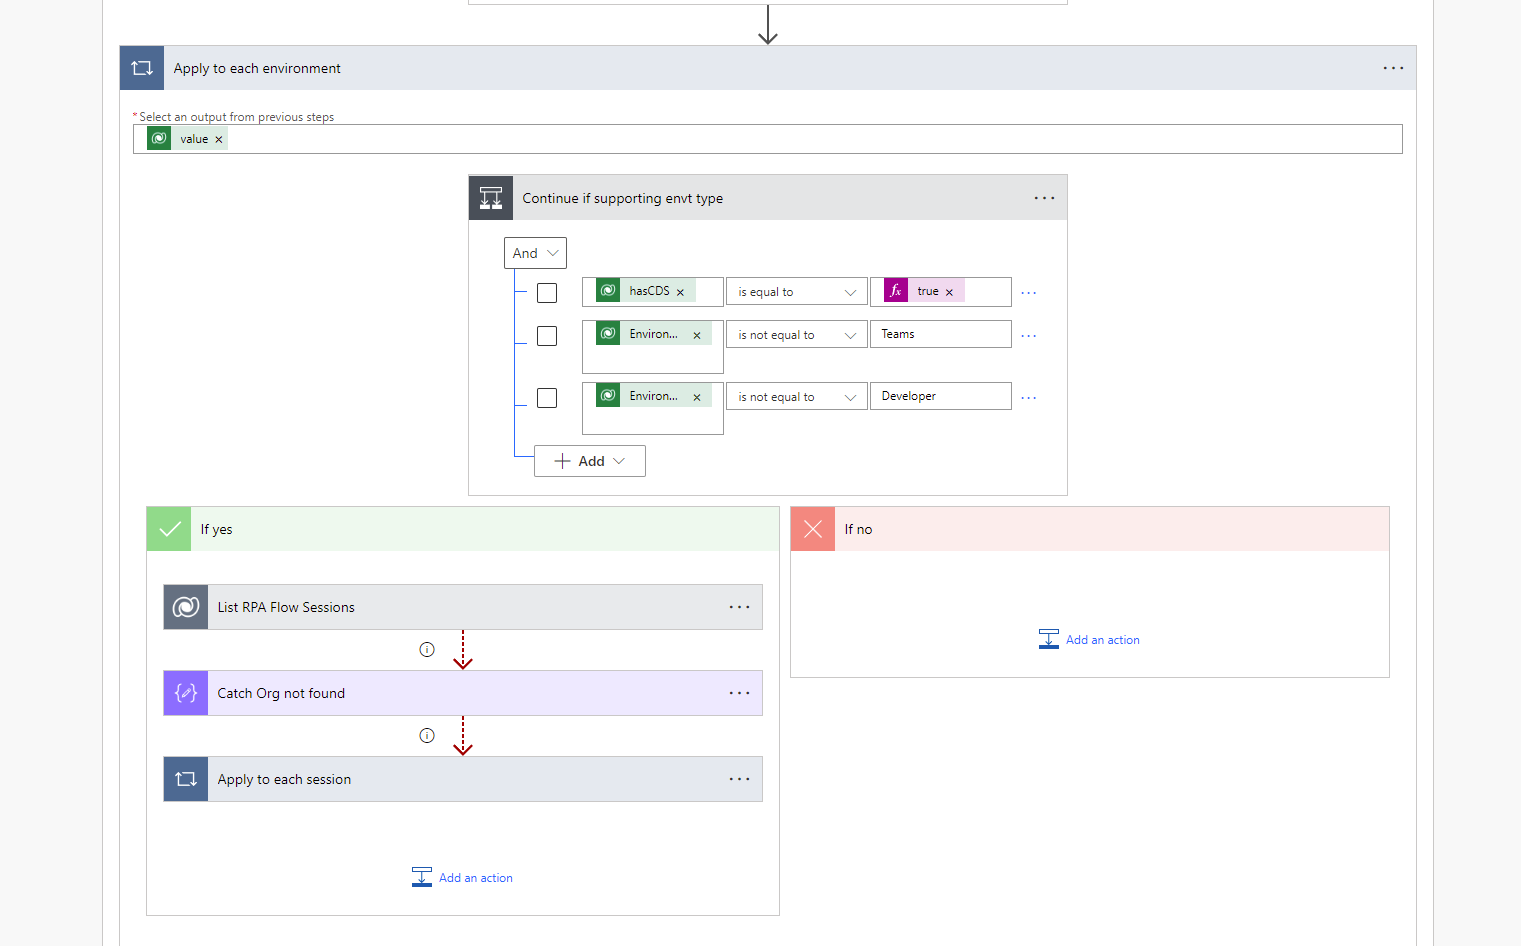Screen dimensions: 1521x946
Task: Click the Add condition row button
Action: tap(589, 461)
